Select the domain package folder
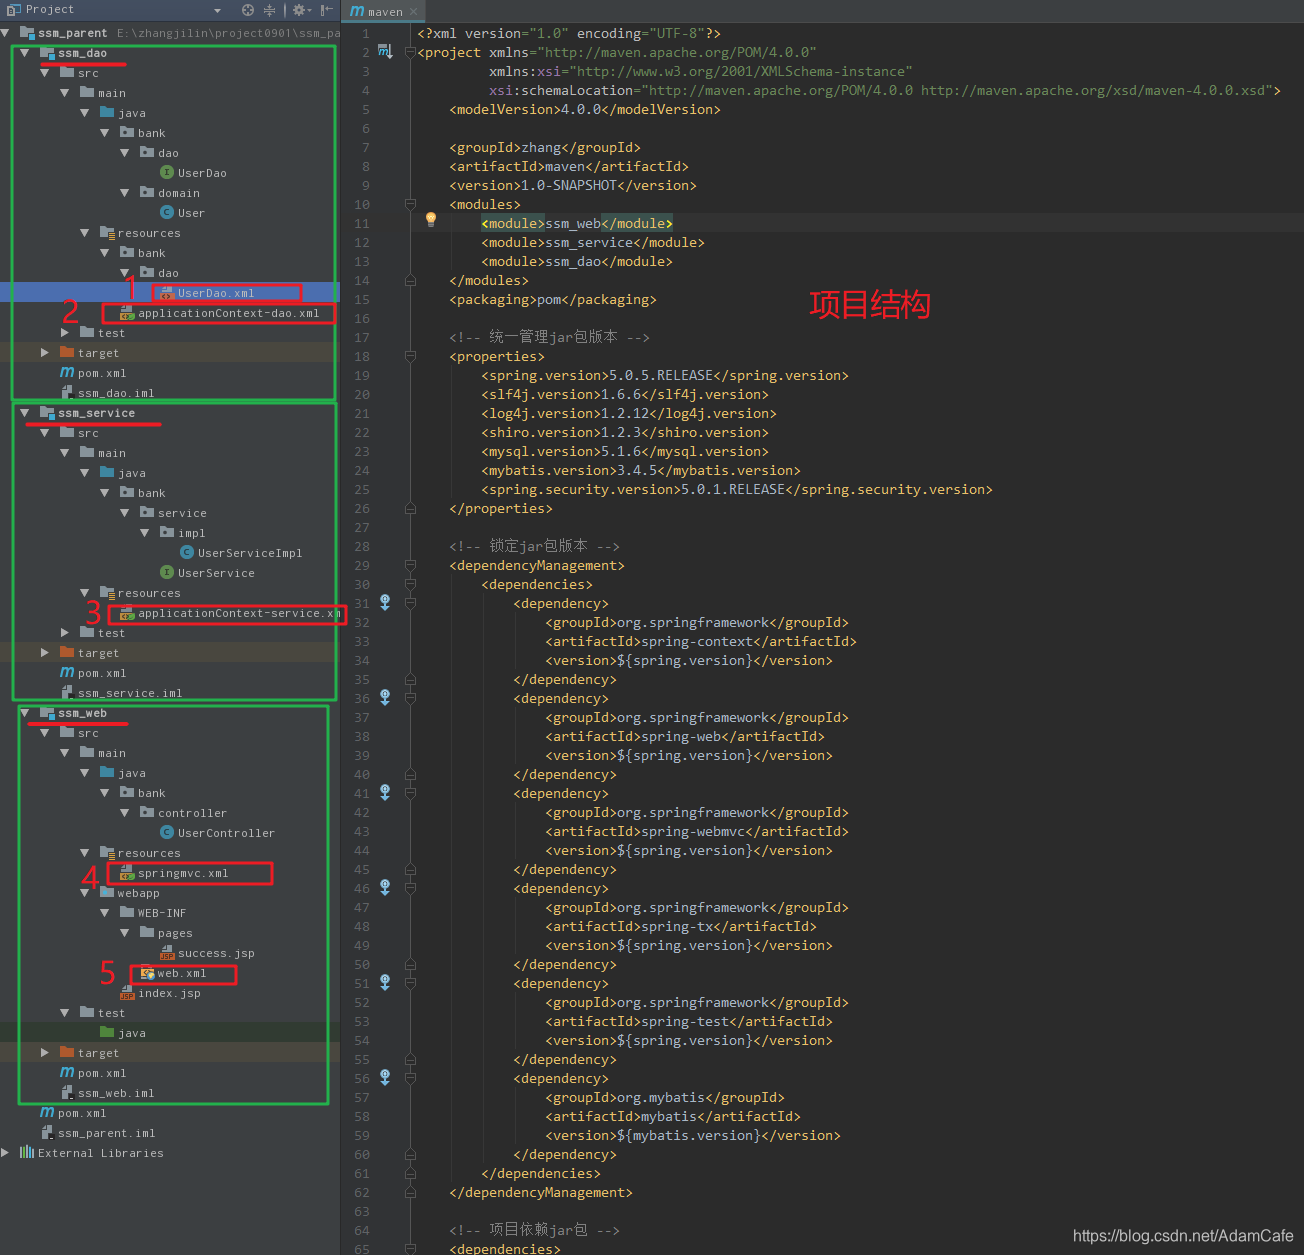Viewport: 1304px width, 1255px height. point(170,193)
